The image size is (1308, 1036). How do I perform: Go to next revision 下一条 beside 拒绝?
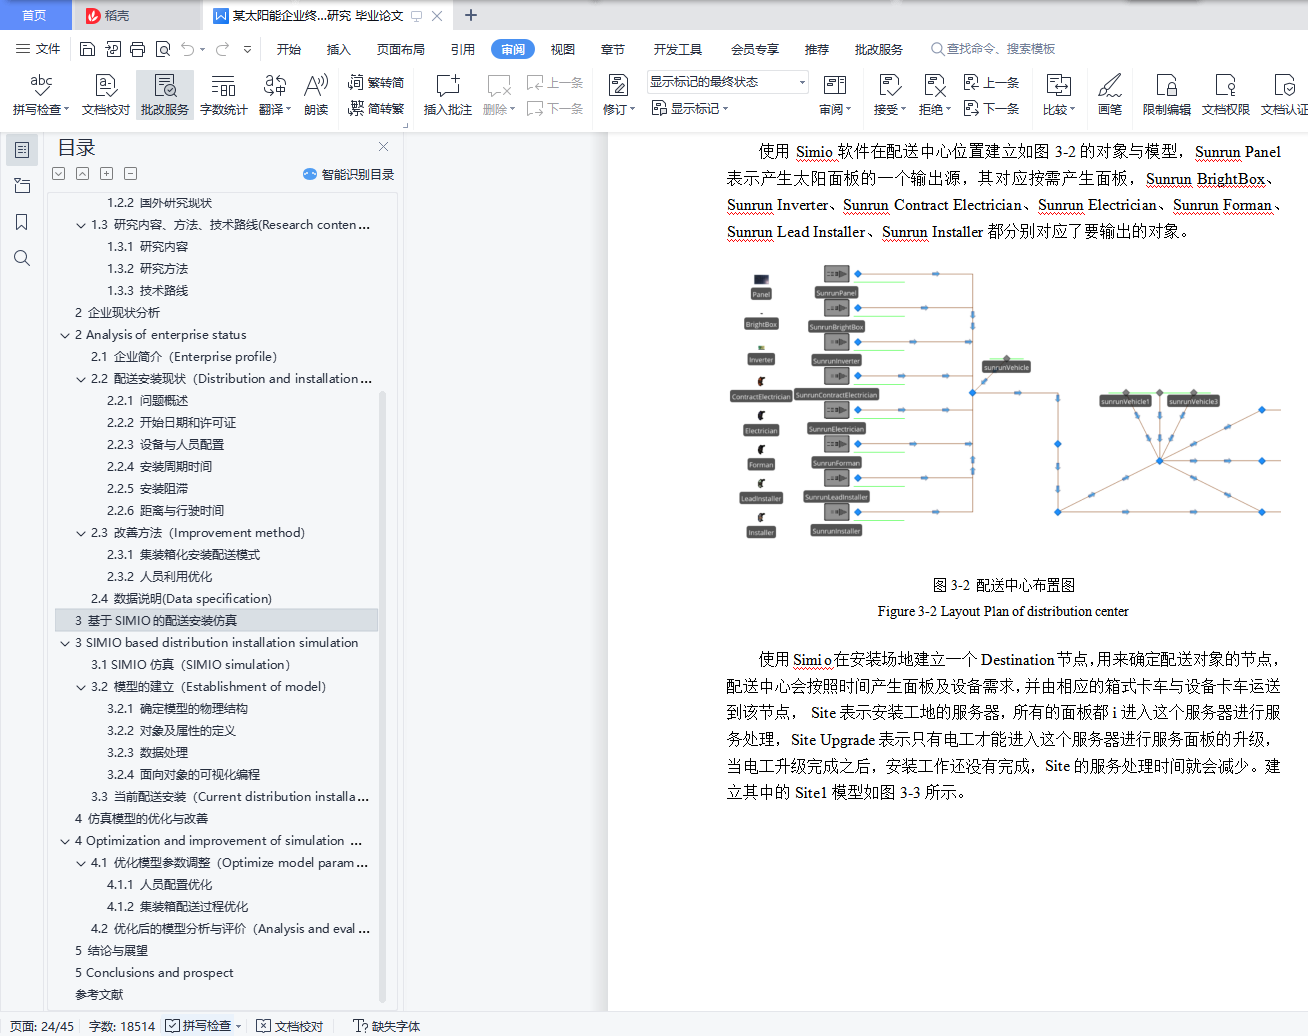(x=991, y=108)
